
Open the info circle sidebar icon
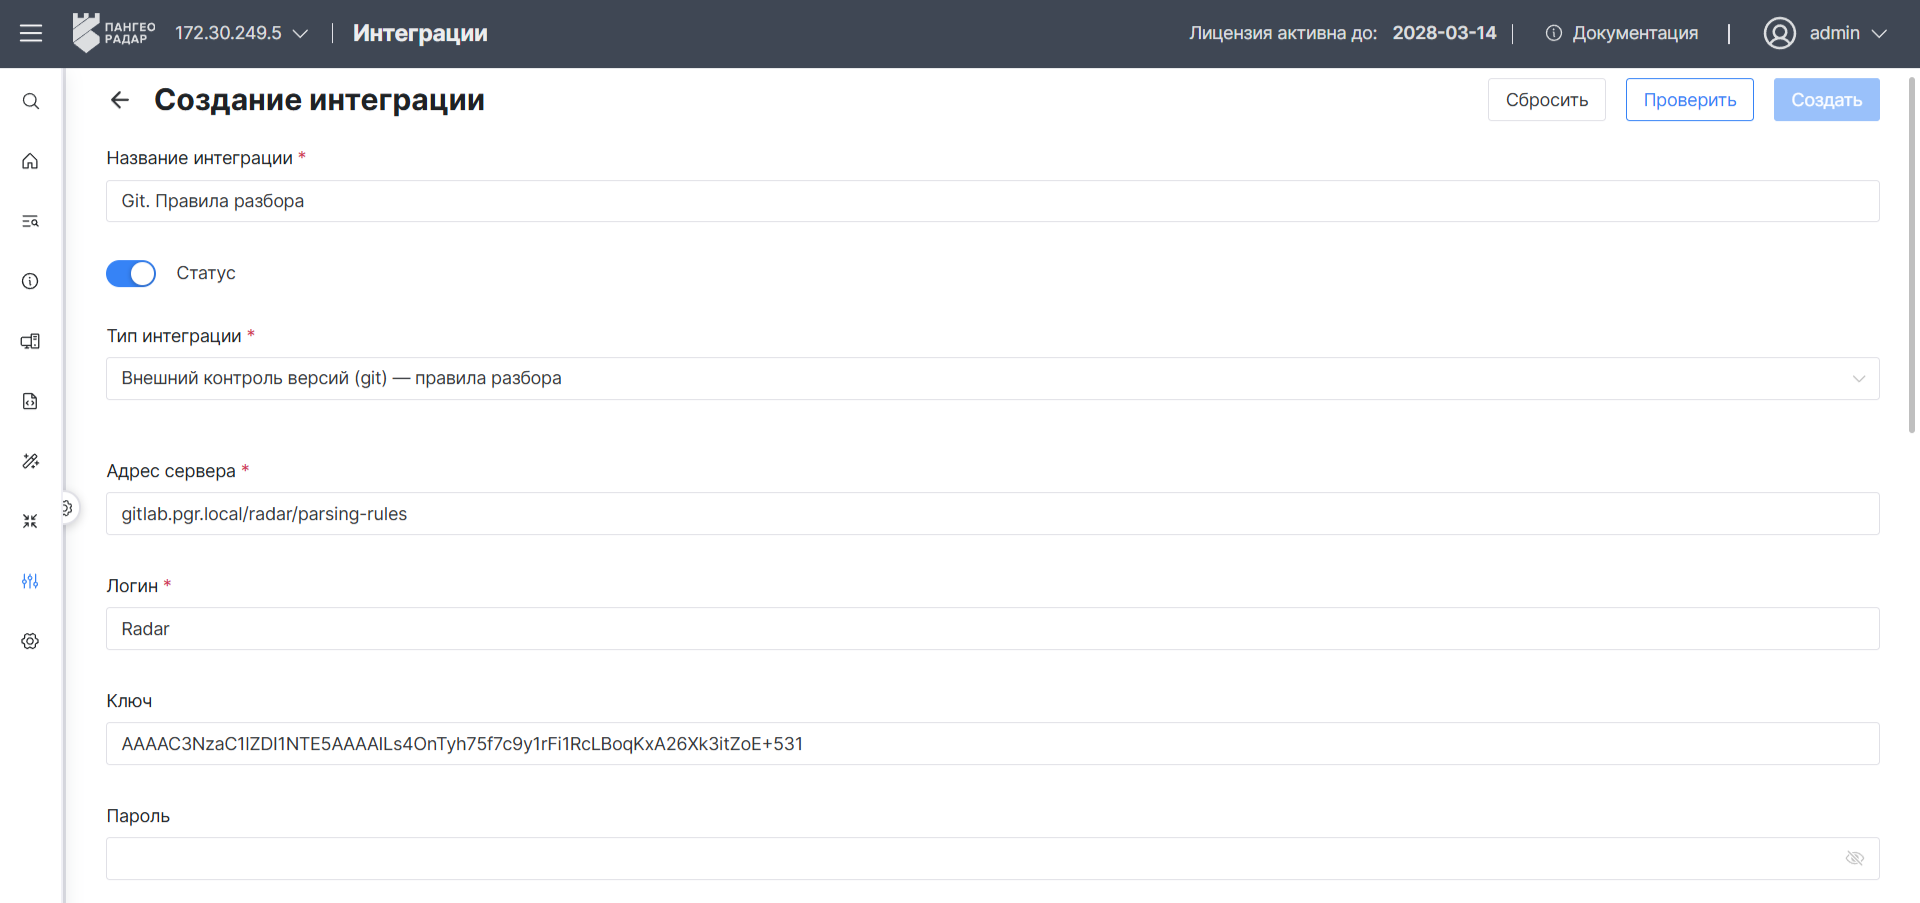coord(31,281)
